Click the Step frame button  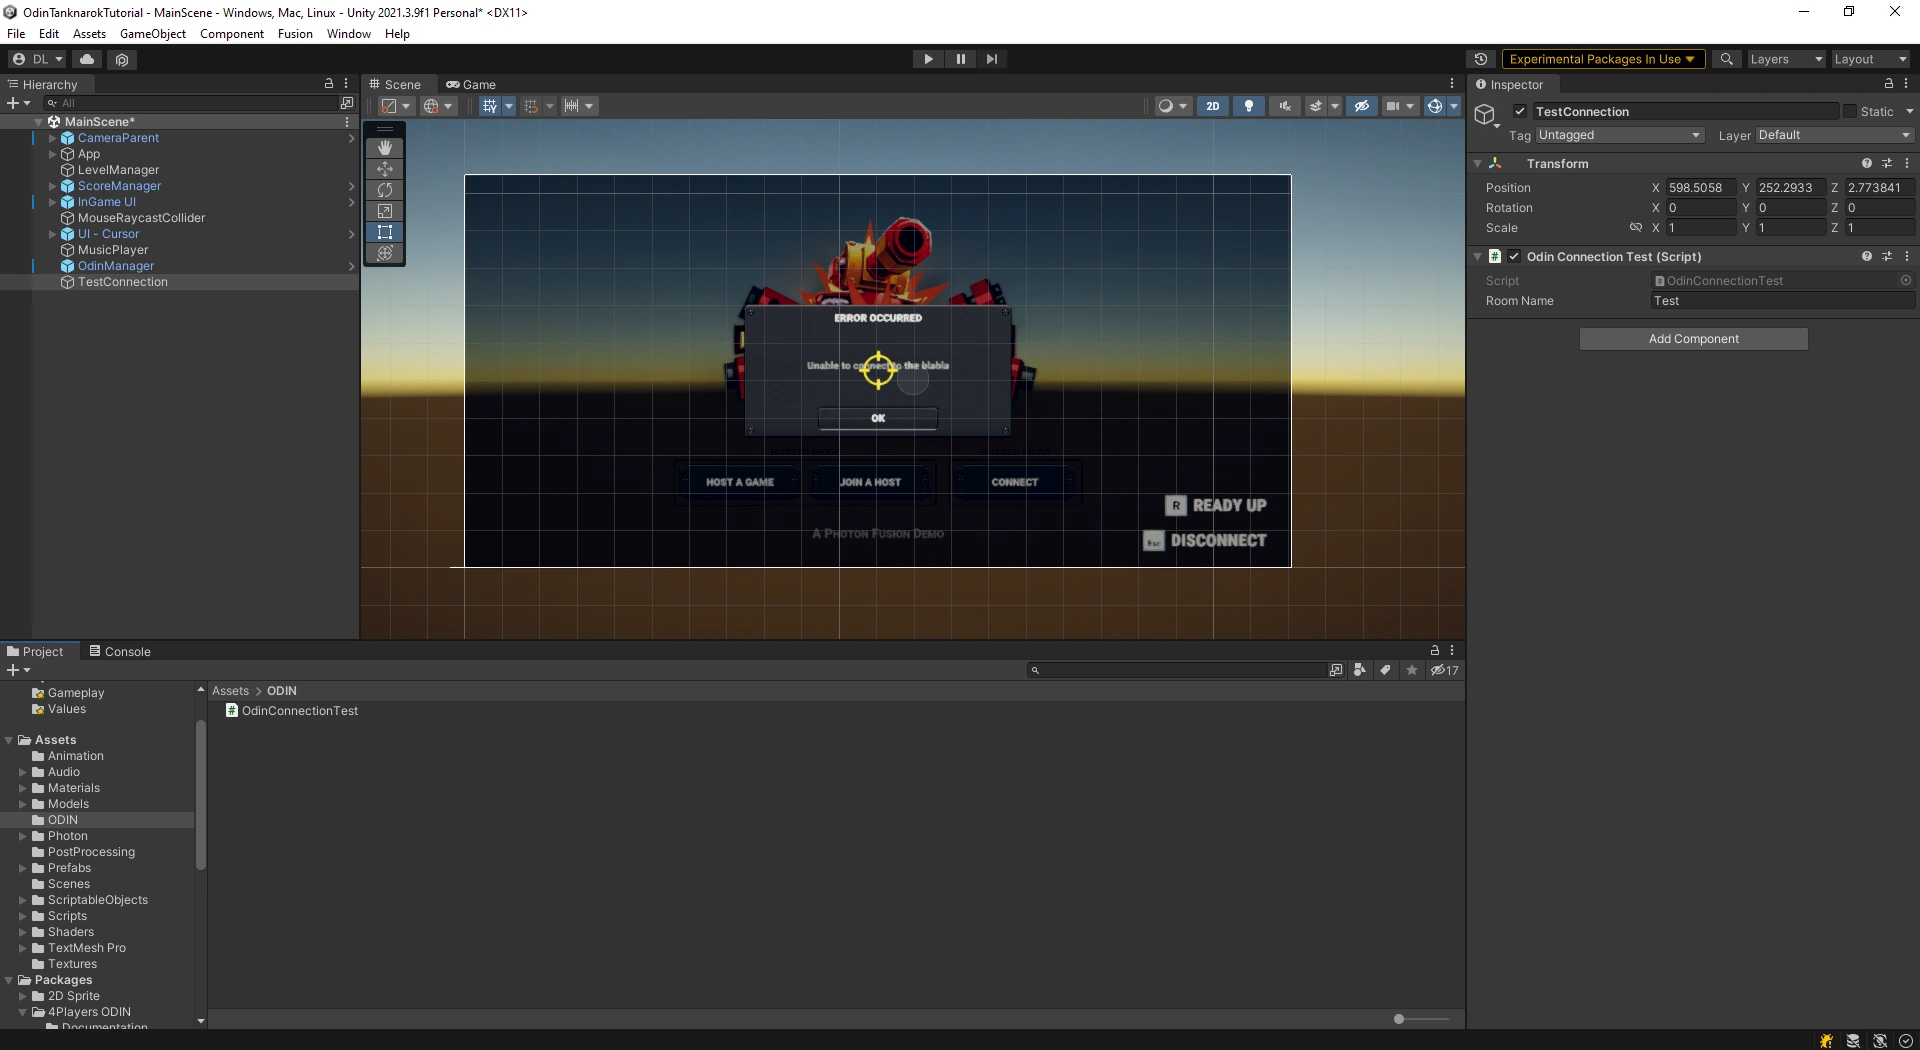[992, 59]
